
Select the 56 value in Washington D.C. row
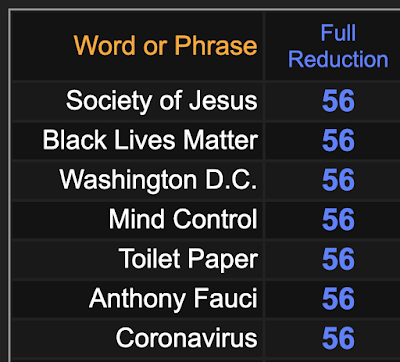click(338, 180)
